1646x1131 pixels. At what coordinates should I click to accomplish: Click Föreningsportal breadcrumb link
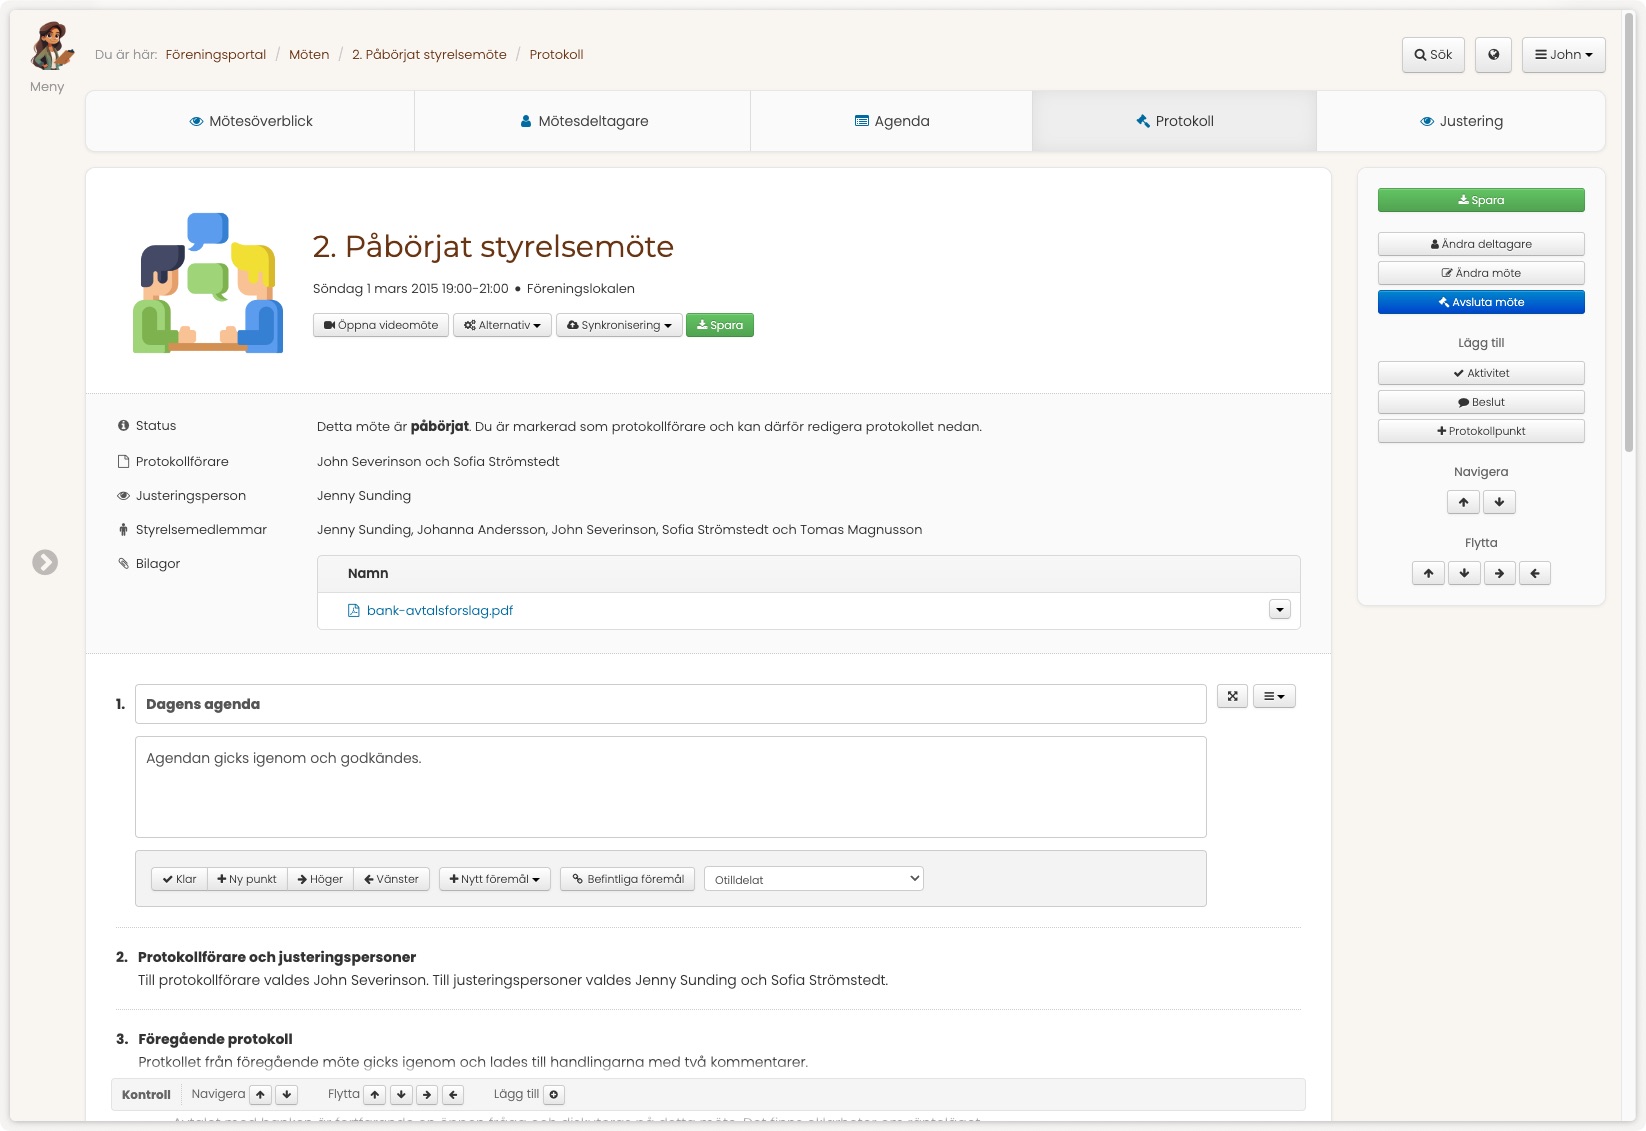pos(216,55)
